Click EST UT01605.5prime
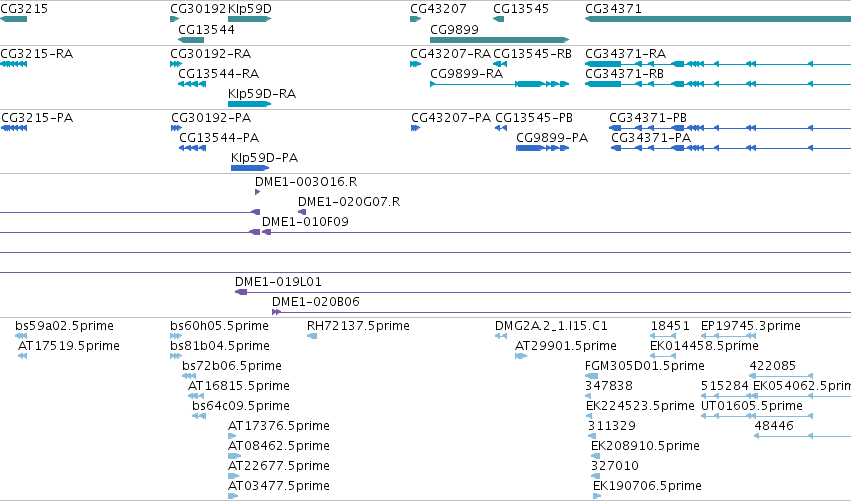Viewport: 851px width, 501px height. point(752,407)
